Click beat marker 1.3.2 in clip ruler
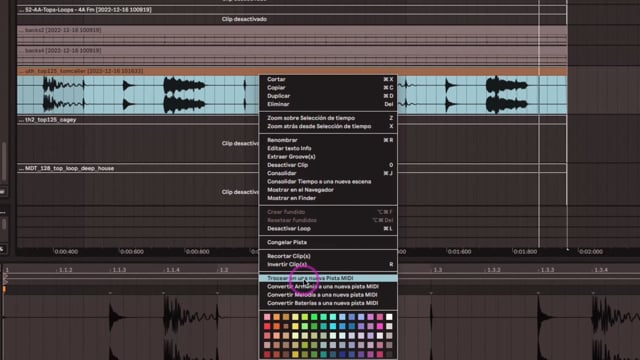This screenshot has width=640, height=360. coord(494,270)
